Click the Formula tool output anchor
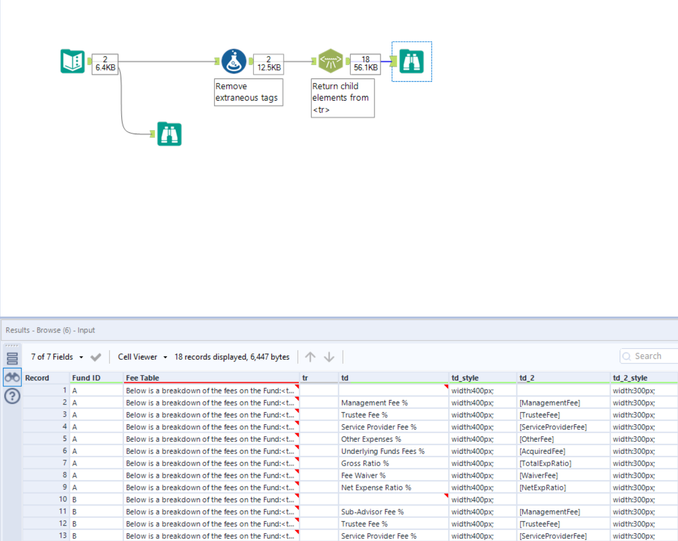This screenshot has width=678, height=541. tap(251, 61)
